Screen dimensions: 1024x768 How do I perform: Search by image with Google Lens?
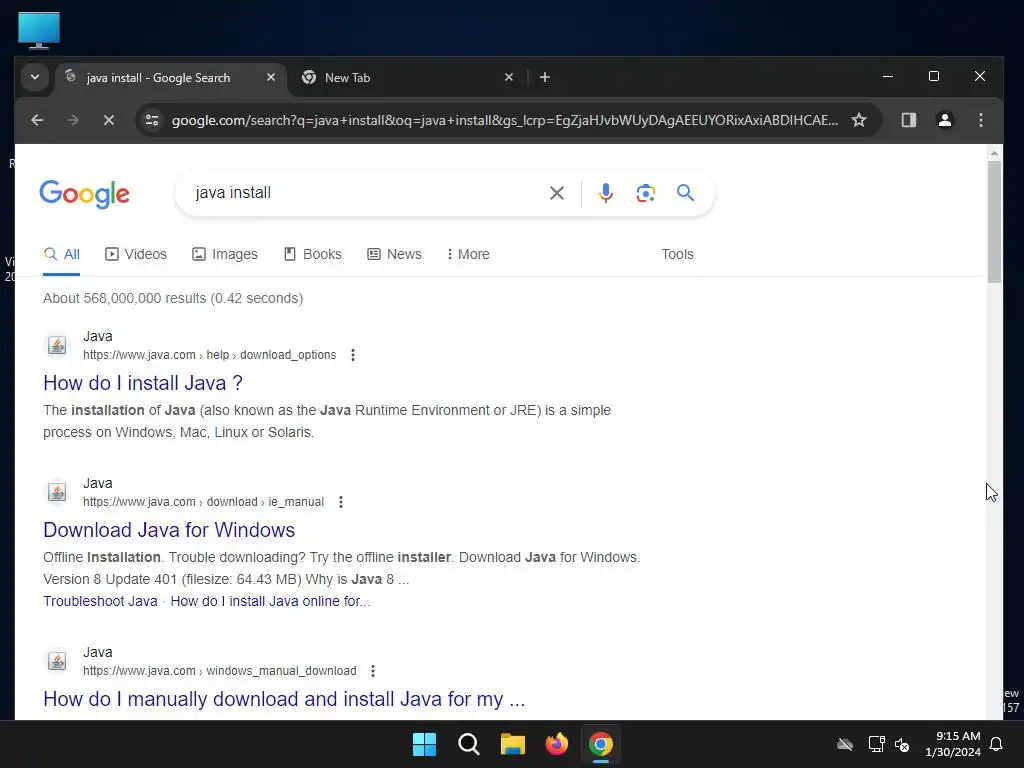click(x=645, y=193)
